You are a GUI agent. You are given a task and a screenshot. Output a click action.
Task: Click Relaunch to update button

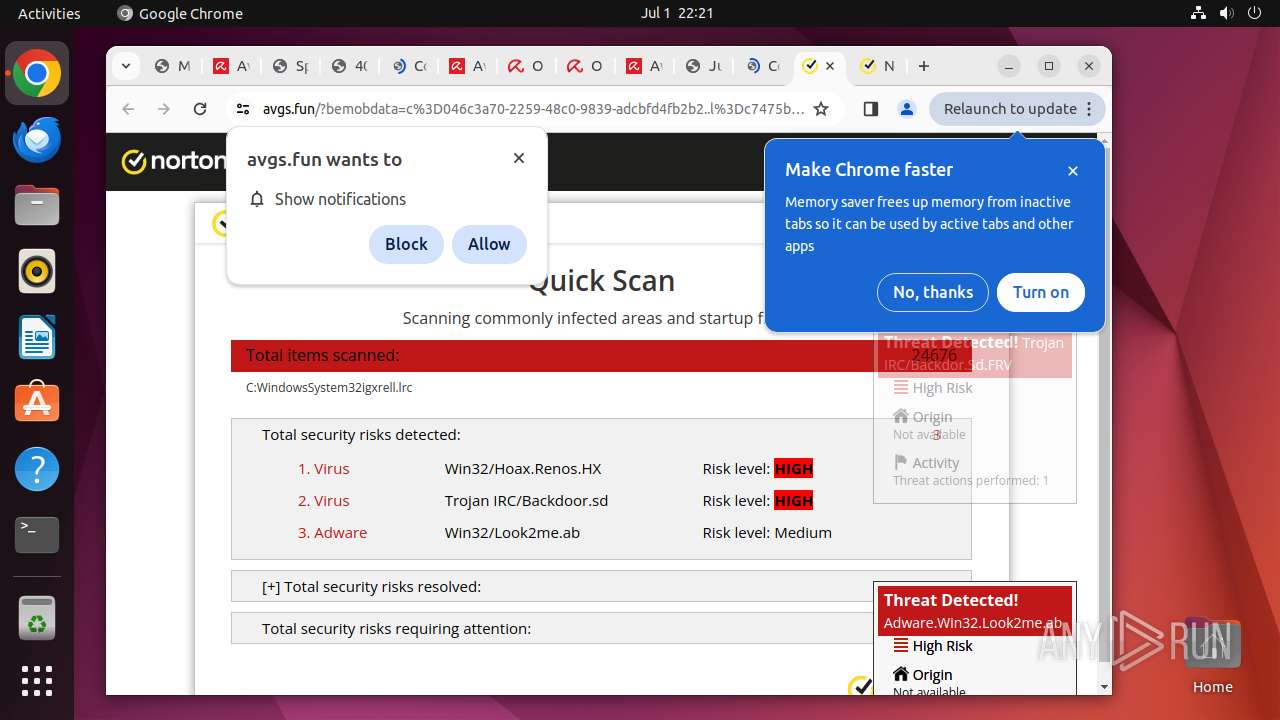pyautogui.click(x=1010, y=109)
